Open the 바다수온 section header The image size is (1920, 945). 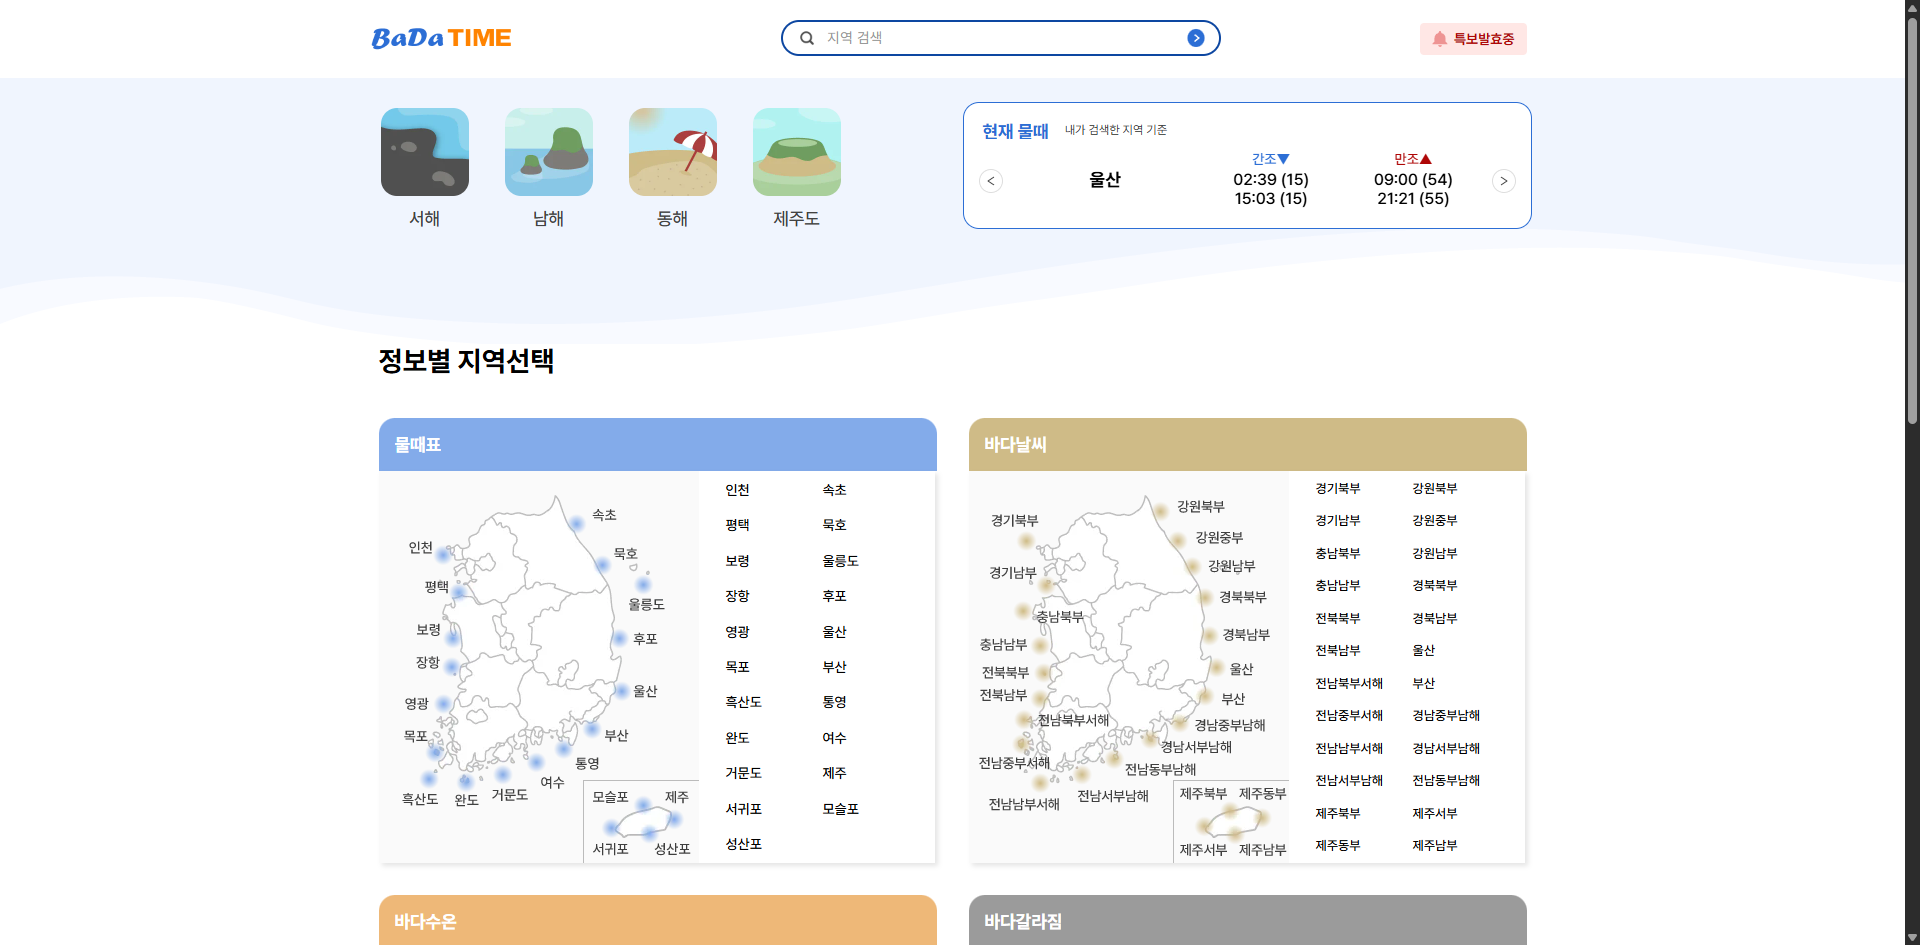point(657,921)
